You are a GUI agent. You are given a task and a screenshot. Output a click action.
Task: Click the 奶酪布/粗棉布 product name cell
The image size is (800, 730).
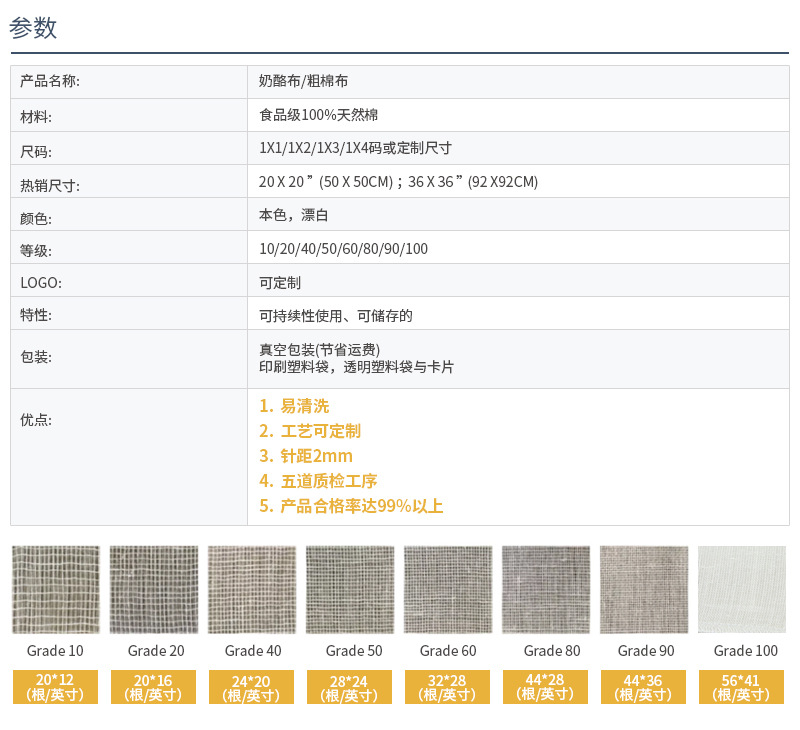pos(303,81)
